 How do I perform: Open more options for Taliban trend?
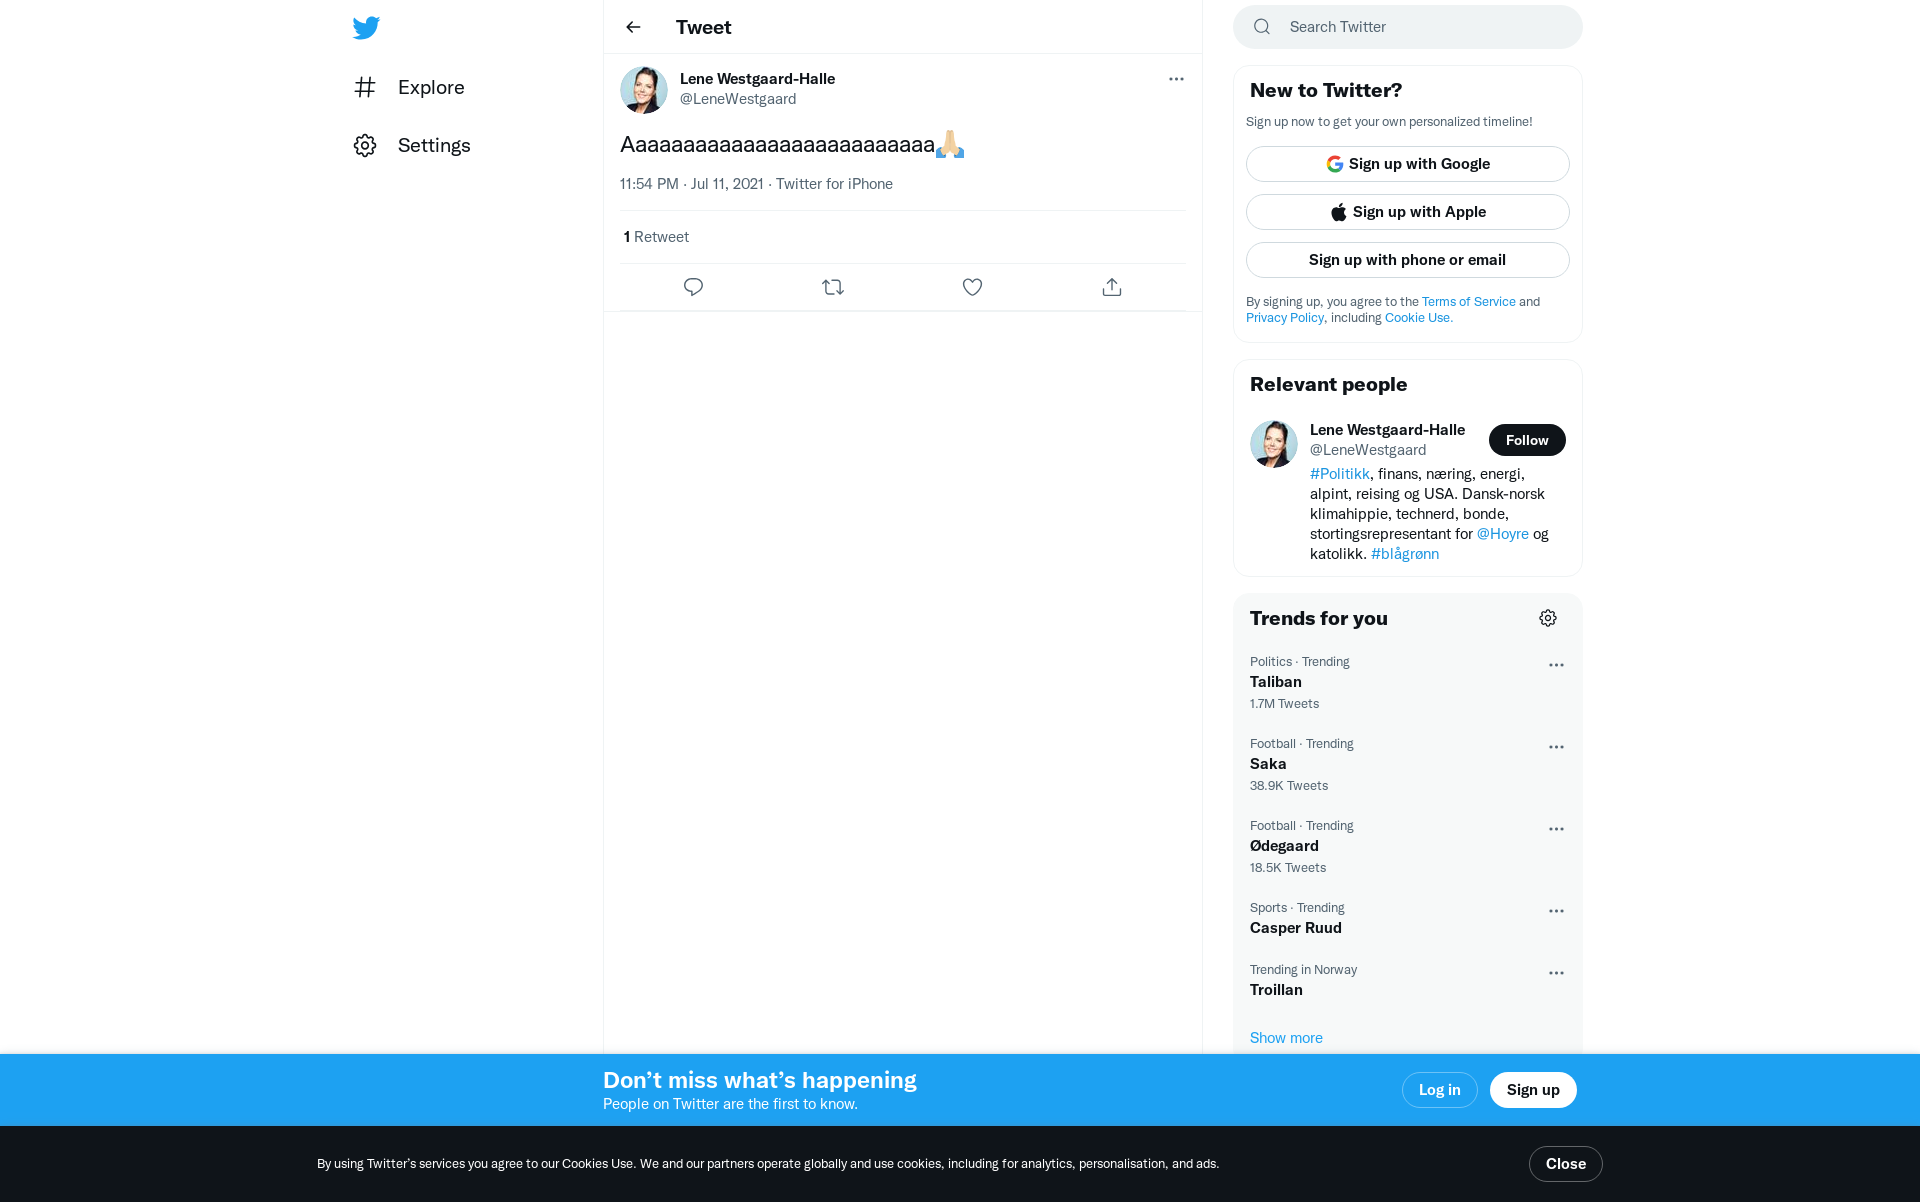pyautogui.click(x=1556, y=665)
